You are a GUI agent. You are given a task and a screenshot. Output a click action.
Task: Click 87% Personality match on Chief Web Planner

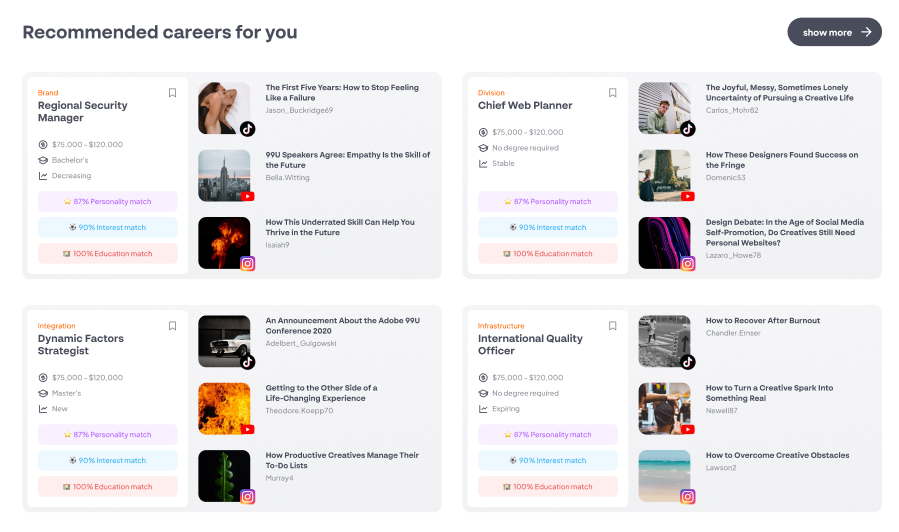[x=548, y=202]
